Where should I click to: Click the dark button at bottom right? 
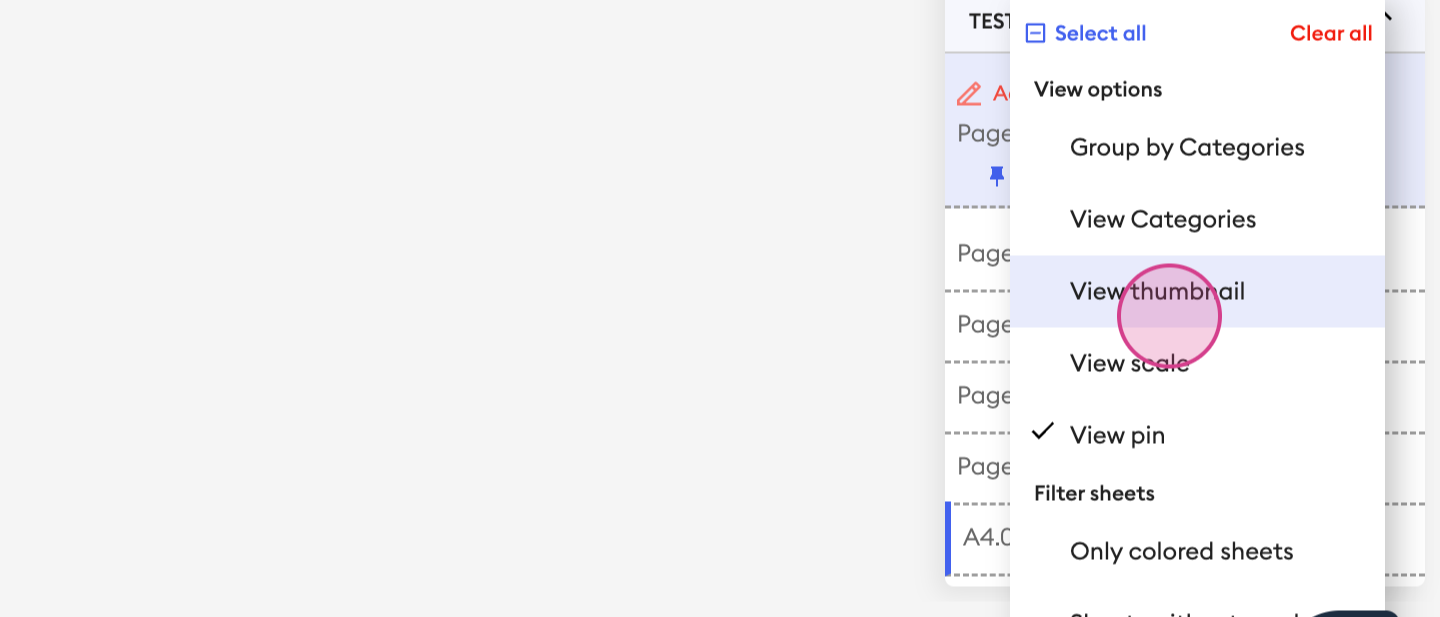1355,613
